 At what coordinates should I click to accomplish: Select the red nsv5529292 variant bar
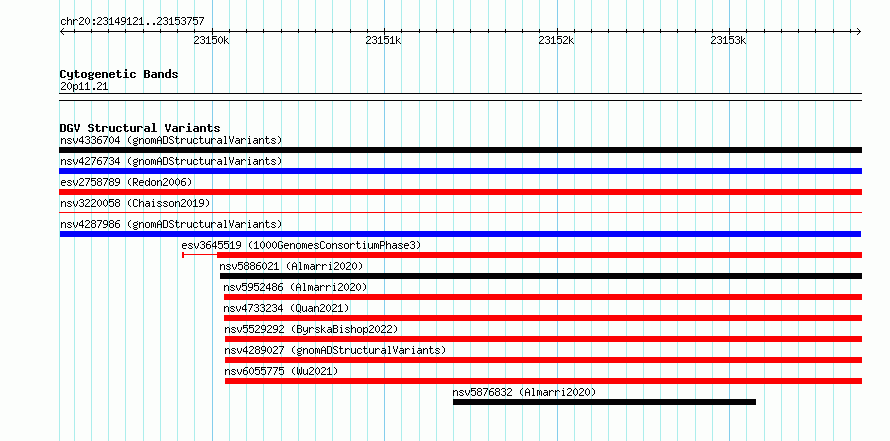[x=543, y=339]
